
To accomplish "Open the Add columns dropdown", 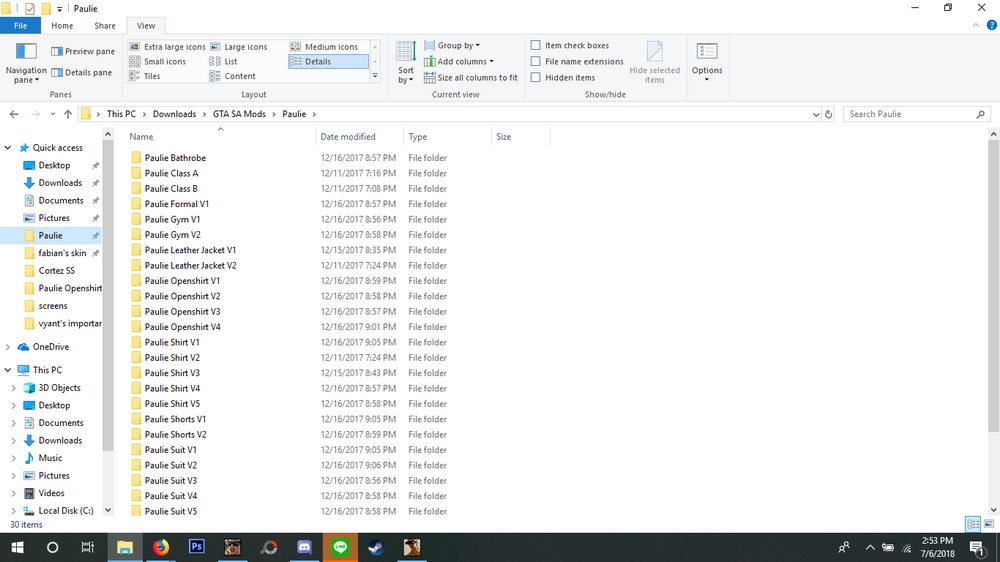I will point(459,61).
